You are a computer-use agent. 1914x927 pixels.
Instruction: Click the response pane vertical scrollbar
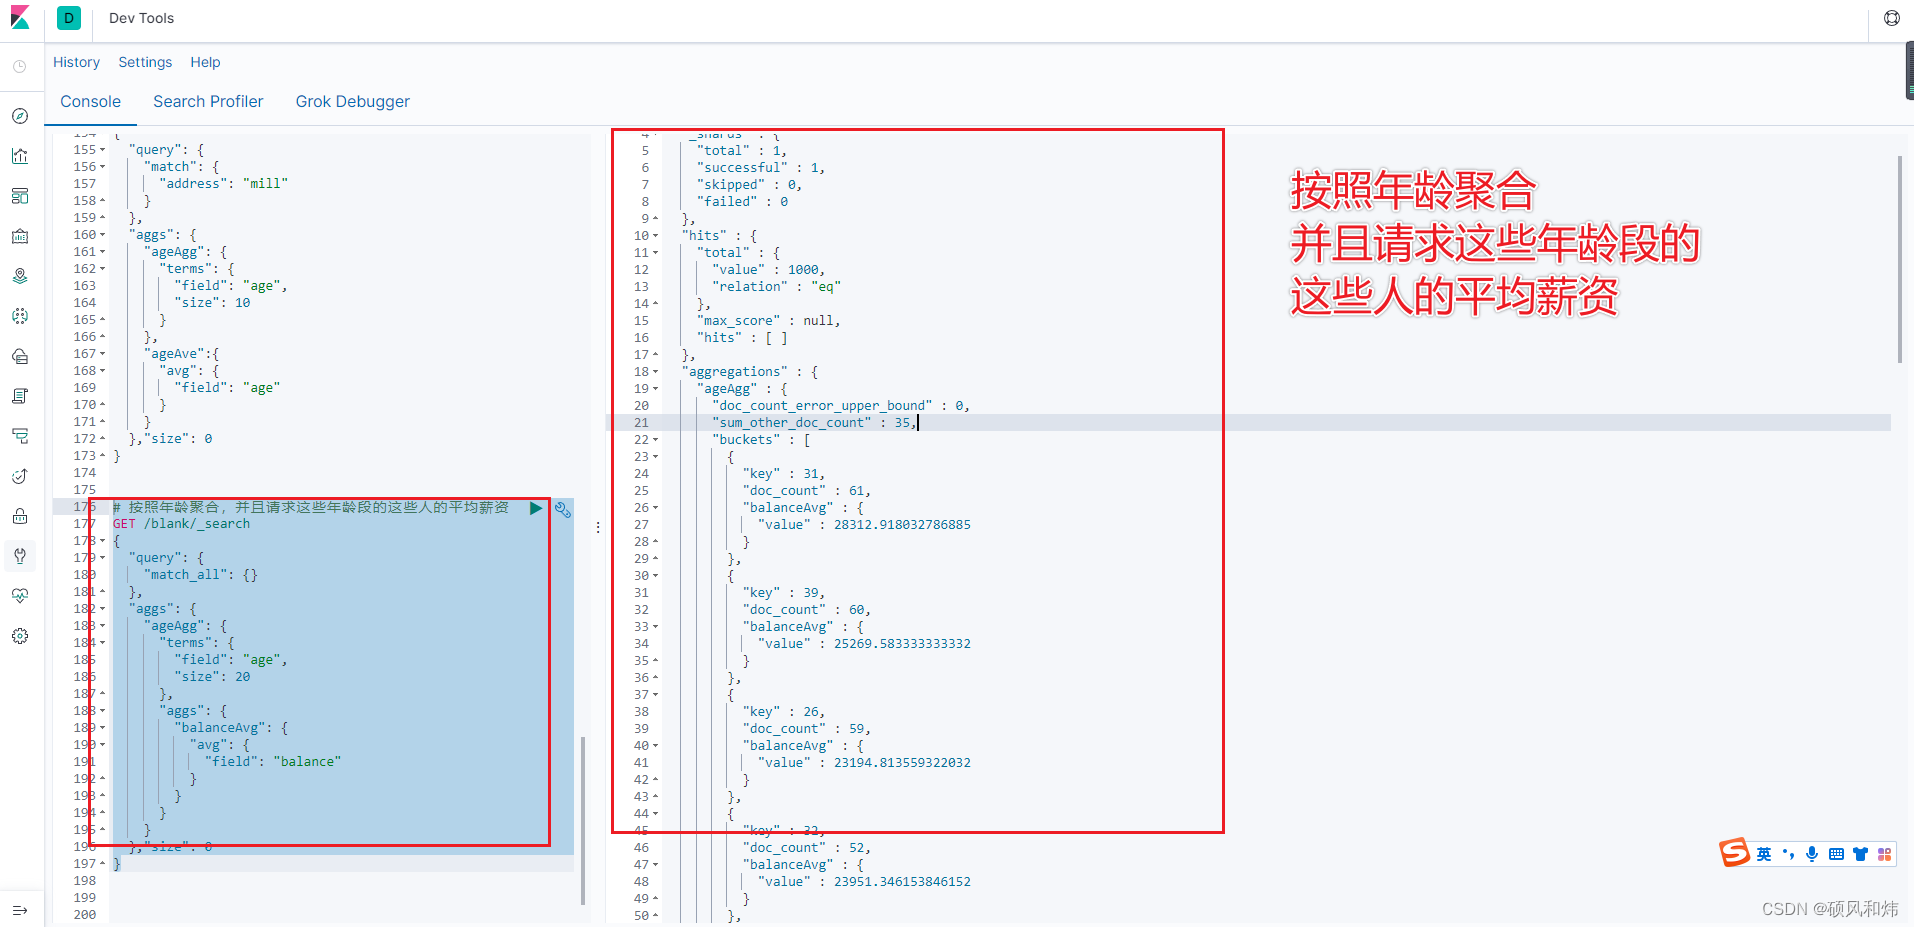click(1900, 258)
